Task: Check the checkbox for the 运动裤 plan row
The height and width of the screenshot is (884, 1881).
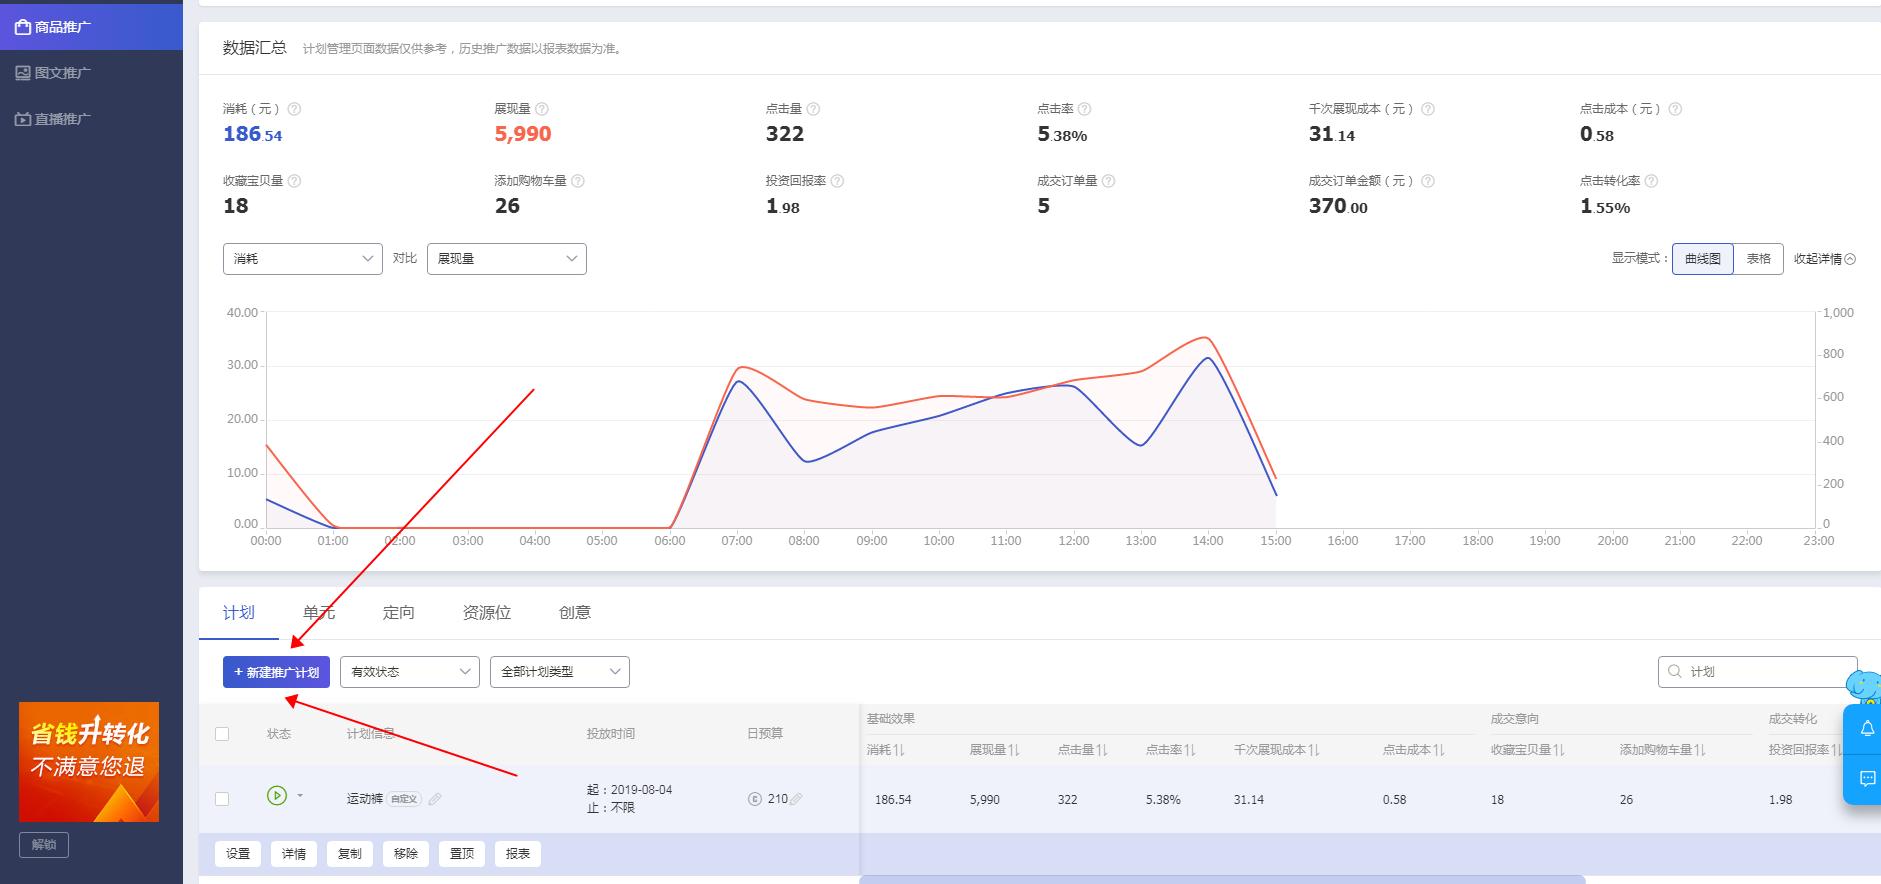Action: 222,799
